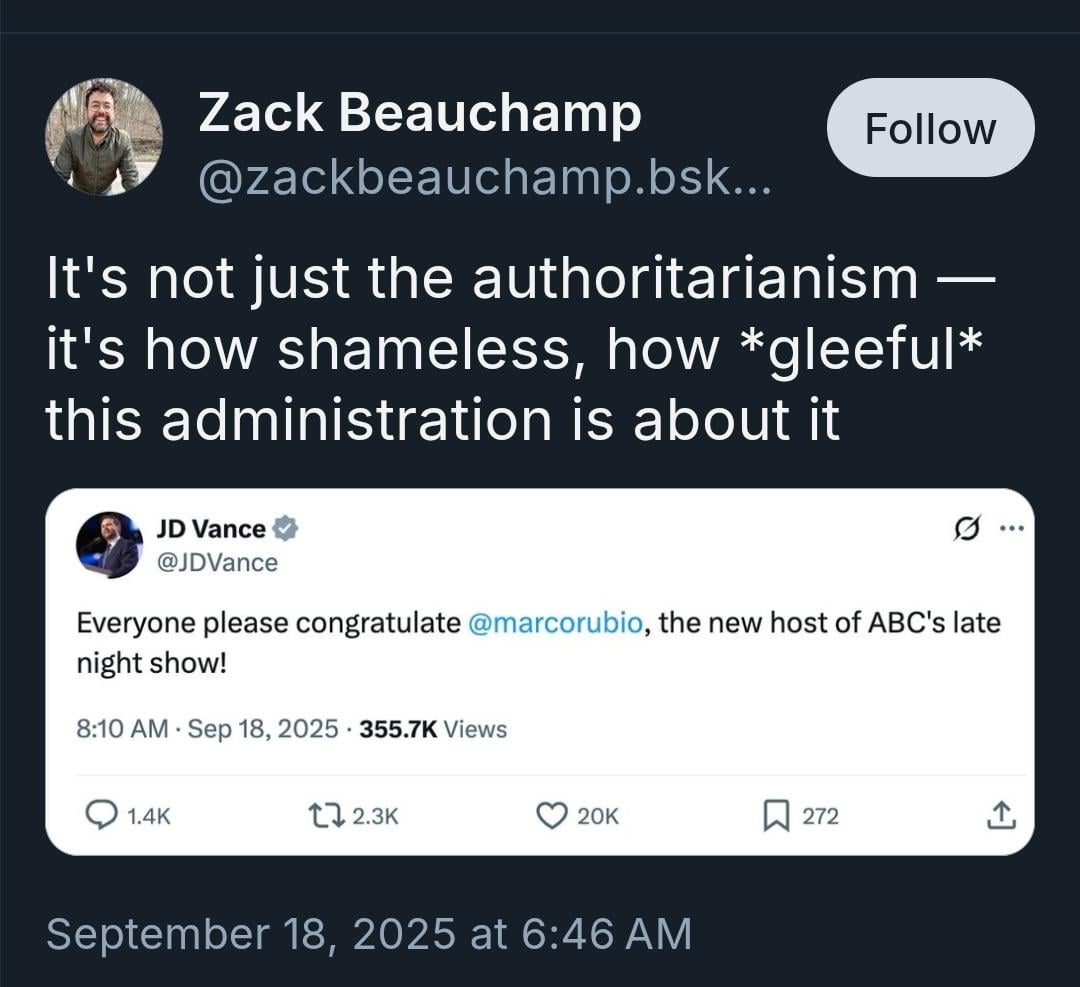Open the JD Vance display name

point(211,529)
